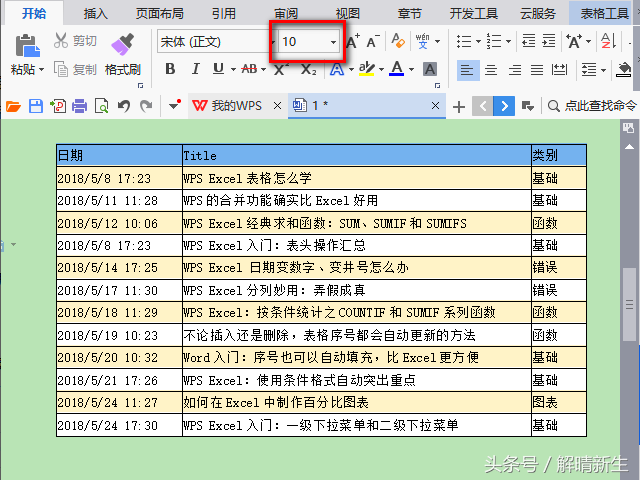The image size is (640, 480).
Task: Expand the font color dropdown arrow
Action: click(x=411, y=70)
